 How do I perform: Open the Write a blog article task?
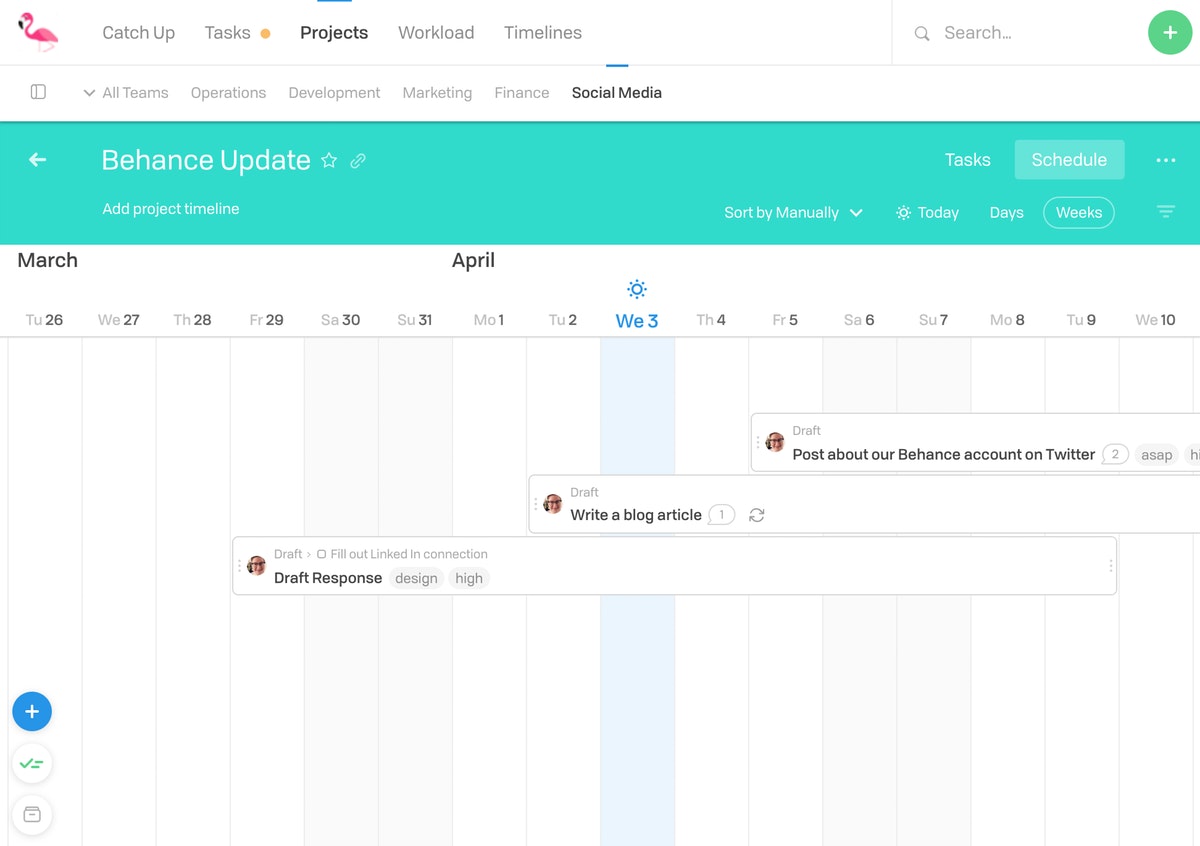point(636,515)
